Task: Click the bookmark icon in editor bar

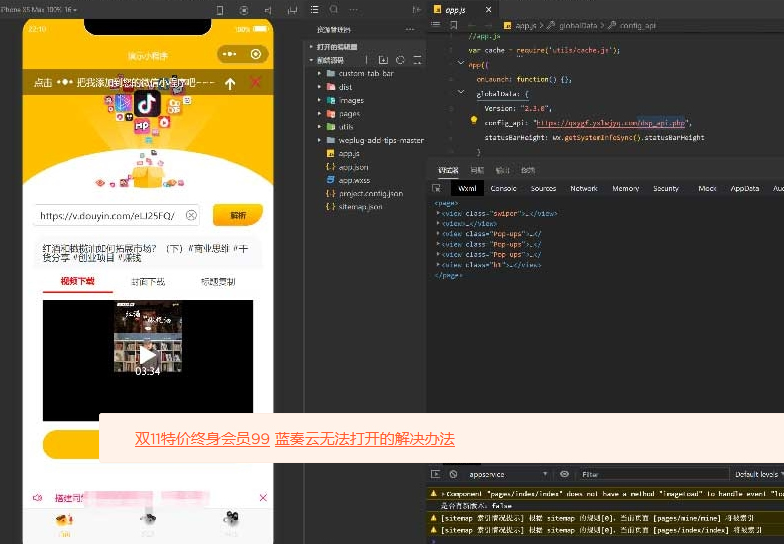Action: [x=454, y=24]
